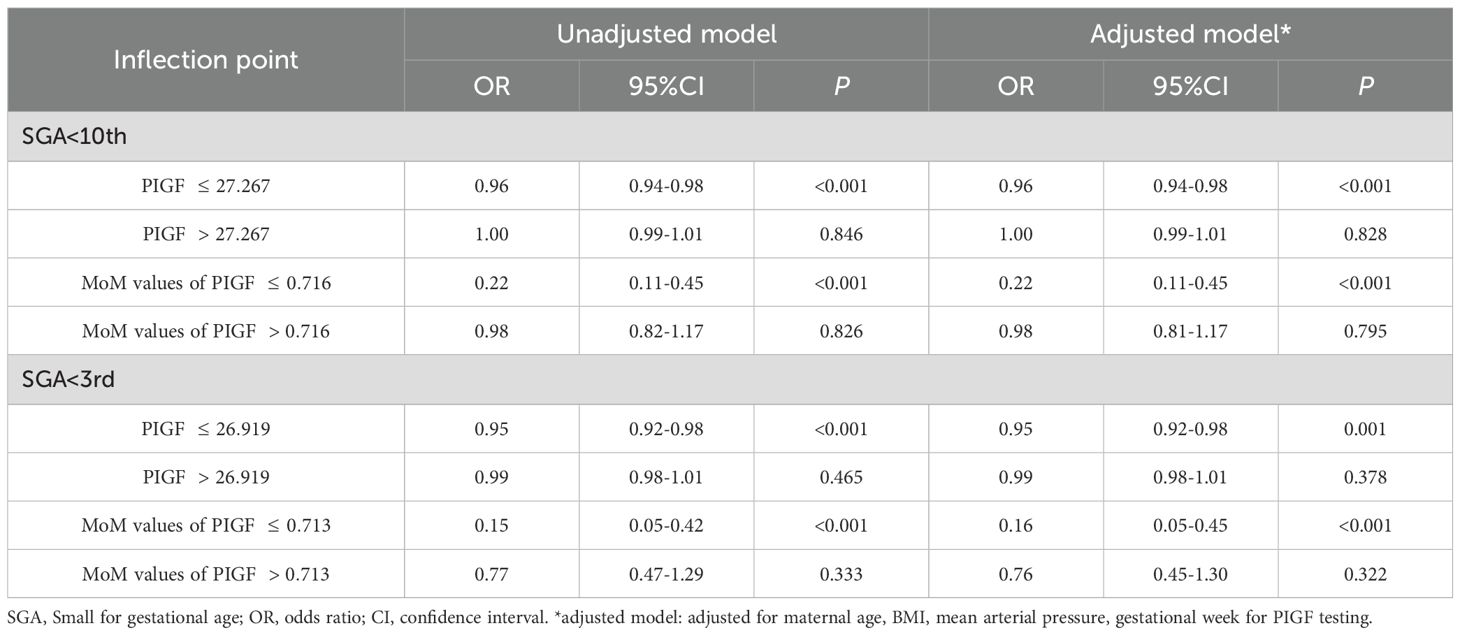1460x635 pixels.
Task: Select the 0.81-1.17 confidence interval cell
Action: pos(1190,331)
